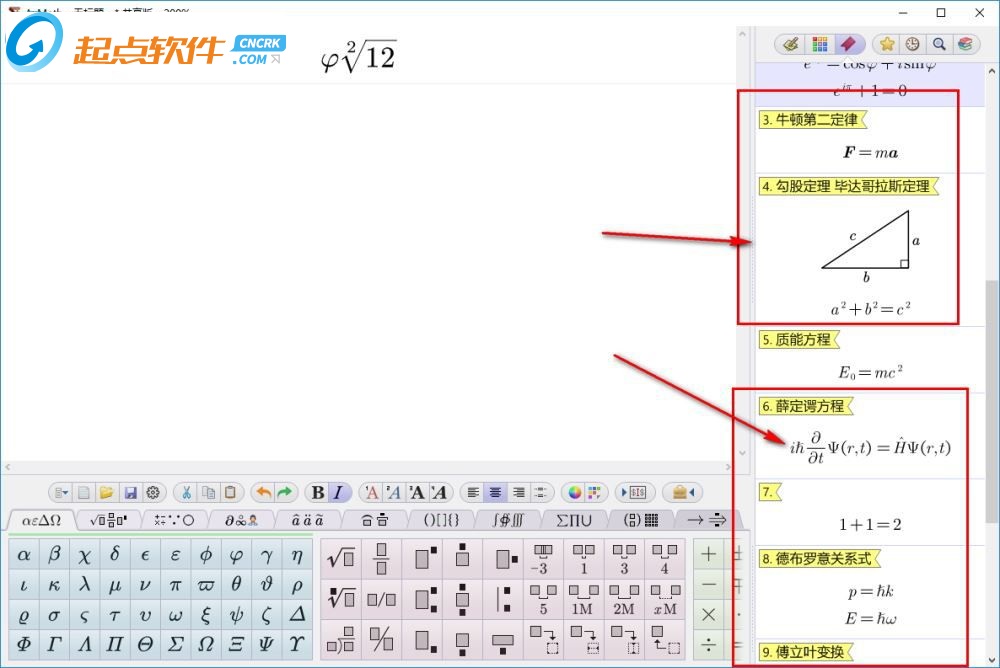The width and height of the screenshot is (1000, 668).
Task: Select the E₀=mc² mass-energy formula
Action: [871, 372]
